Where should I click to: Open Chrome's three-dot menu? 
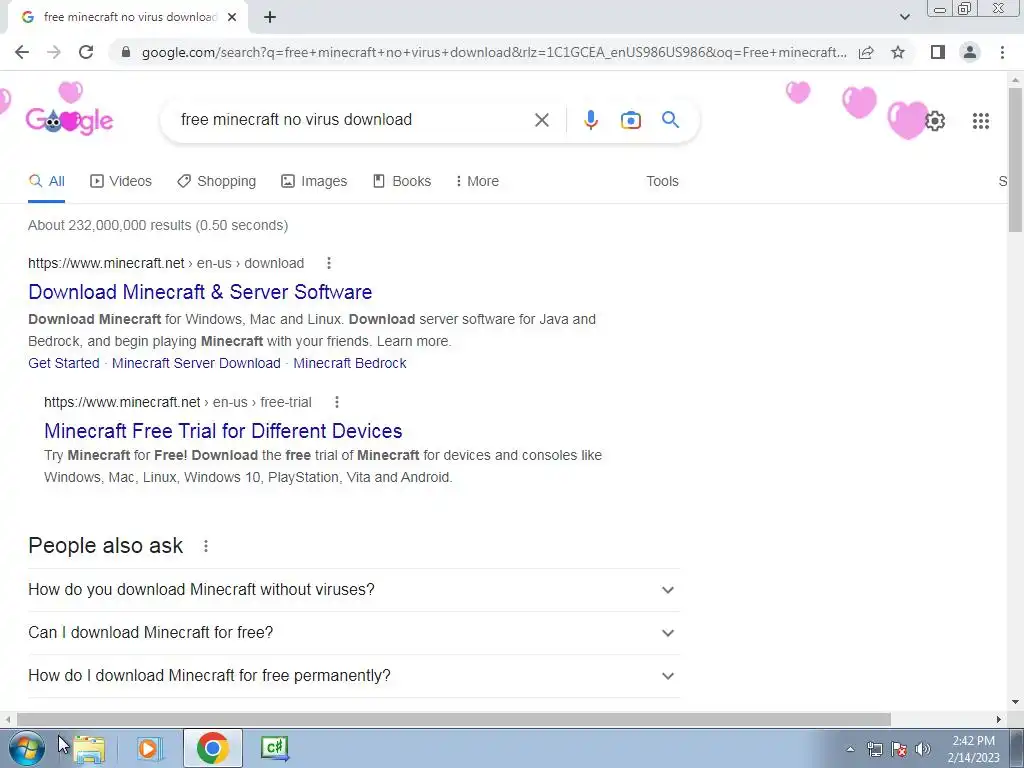(x=1002, y=52)
